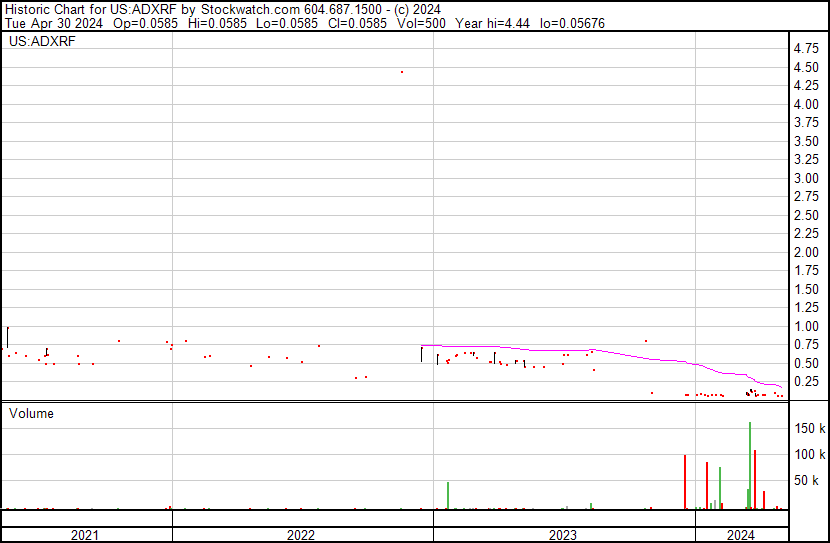The width and height of the screenshot is (830, 543).
Task: Click the 'Tue Apr 30 2024' date text
Action: [53, 23]
